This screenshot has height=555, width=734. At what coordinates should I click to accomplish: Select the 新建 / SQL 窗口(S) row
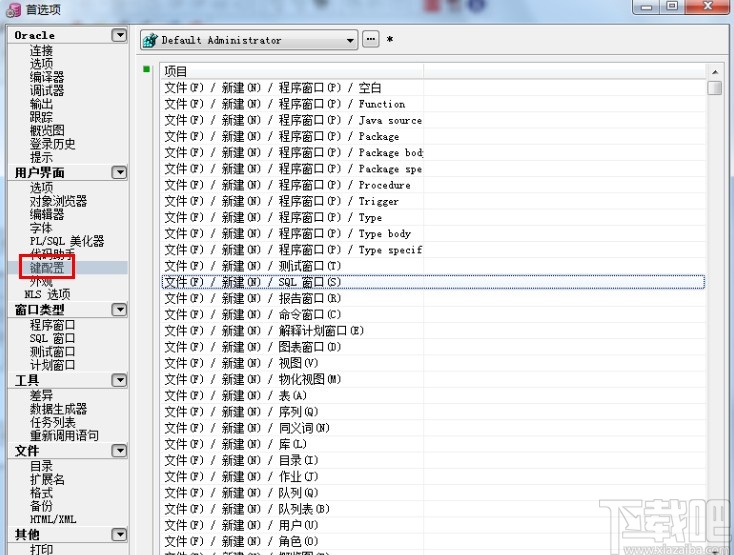433,282
